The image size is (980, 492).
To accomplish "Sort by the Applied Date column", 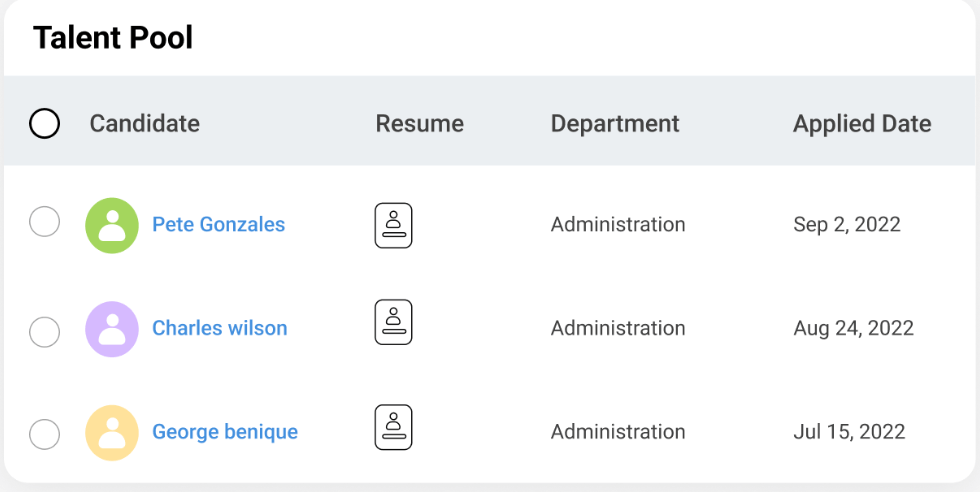I will [x=862, y=124].
